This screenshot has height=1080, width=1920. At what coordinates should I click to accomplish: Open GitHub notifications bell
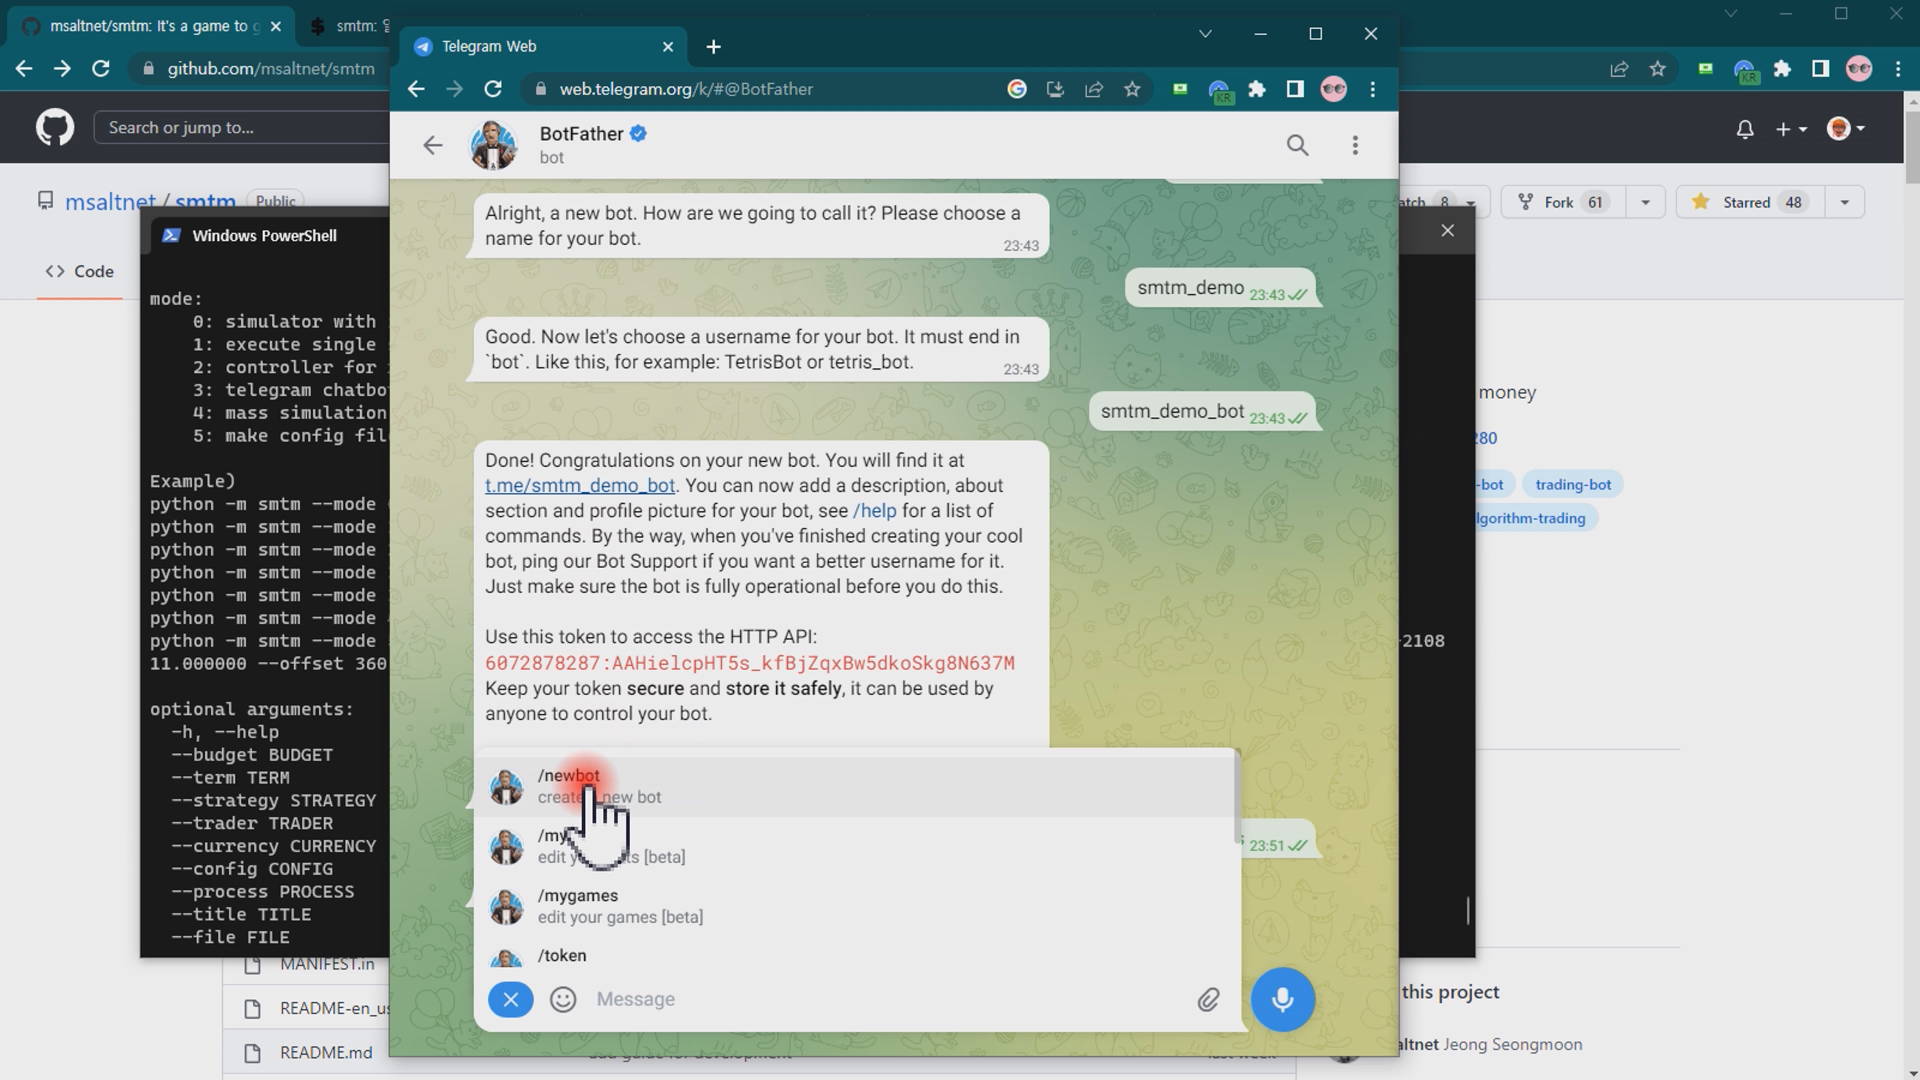[x=1744, y=129]
